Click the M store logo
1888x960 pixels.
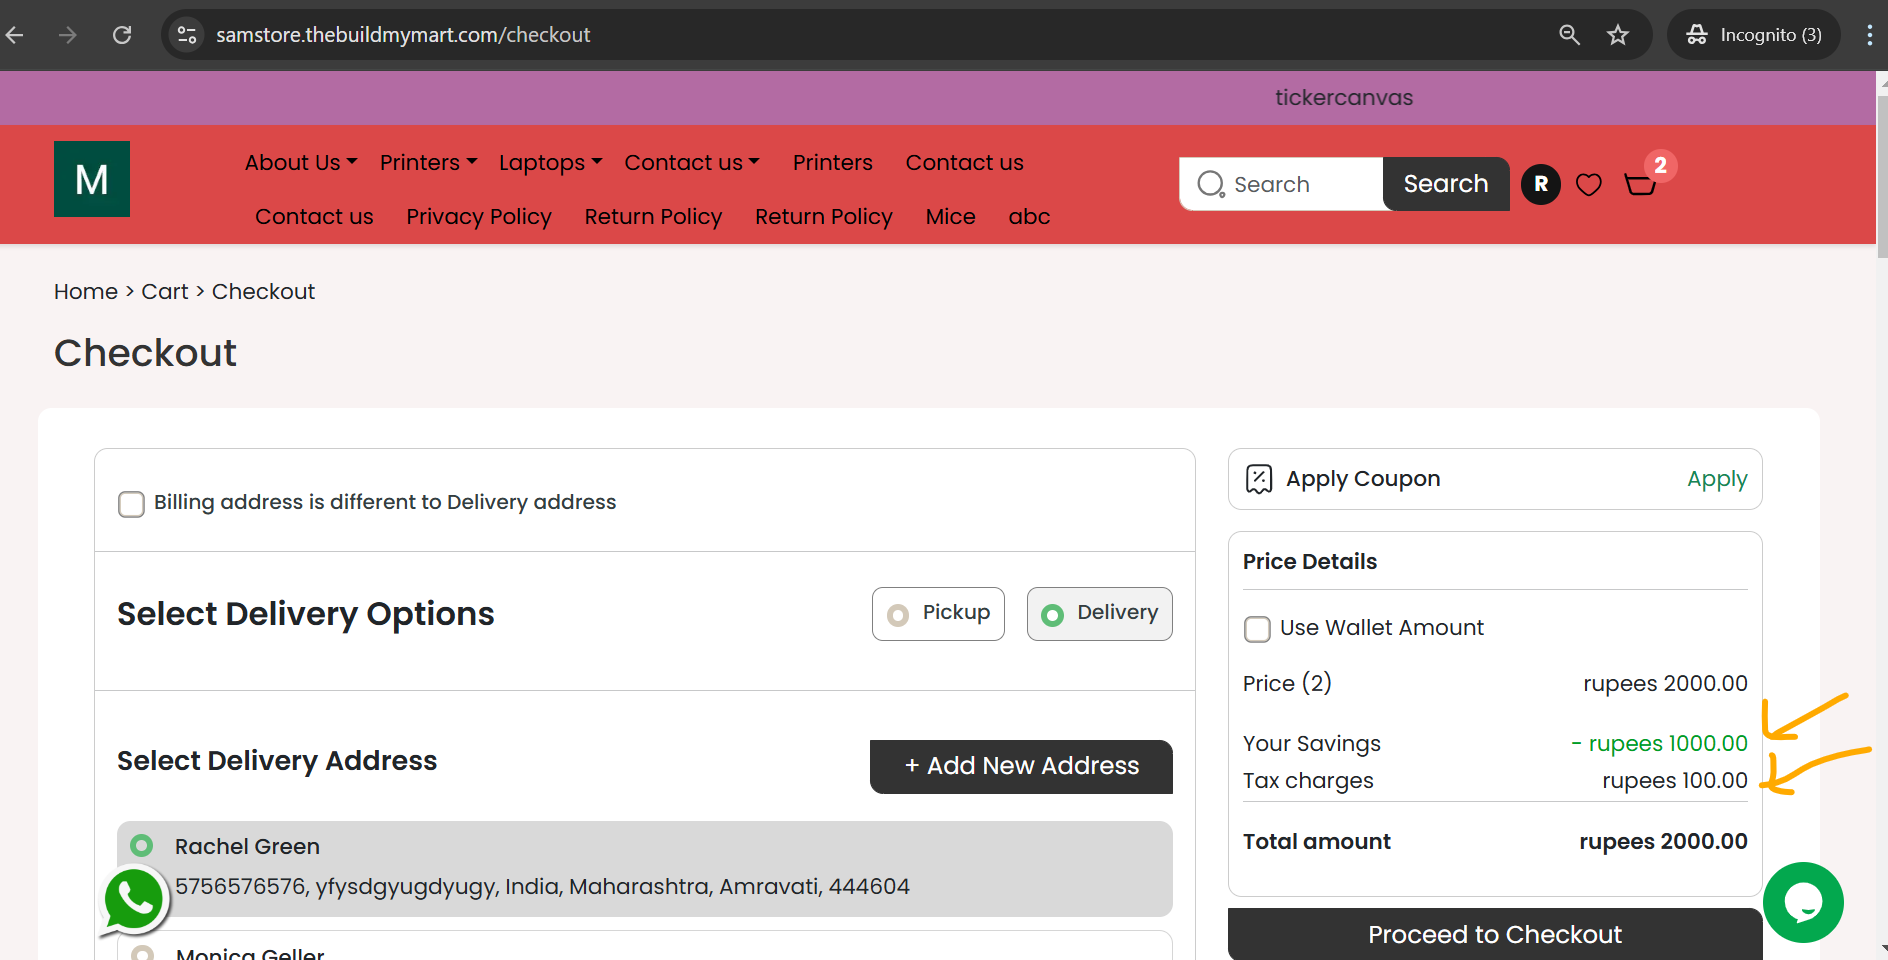92,179
